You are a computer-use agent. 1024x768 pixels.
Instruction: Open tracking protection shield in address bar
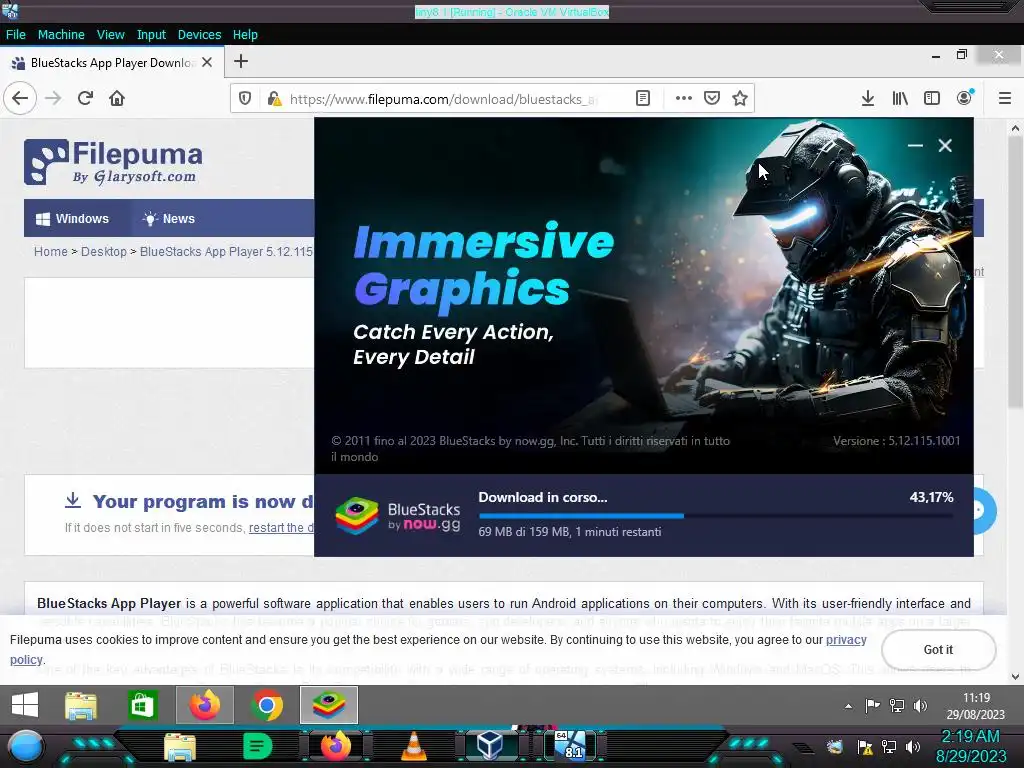point(245,99)
